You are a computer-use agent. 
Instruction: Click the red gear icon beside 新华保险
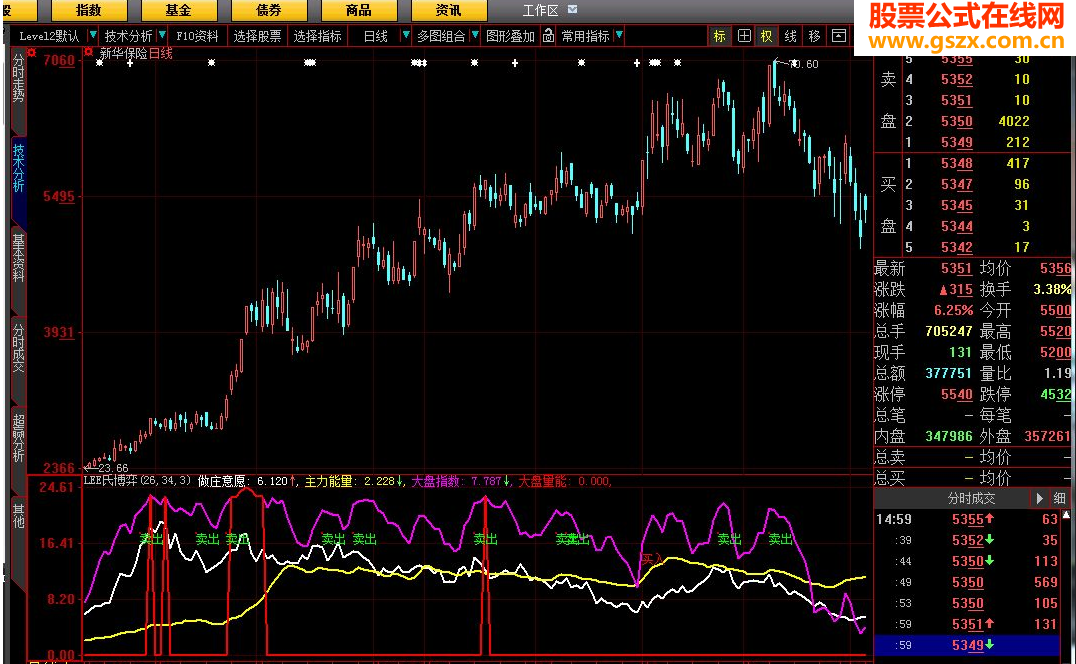[88, 53]
